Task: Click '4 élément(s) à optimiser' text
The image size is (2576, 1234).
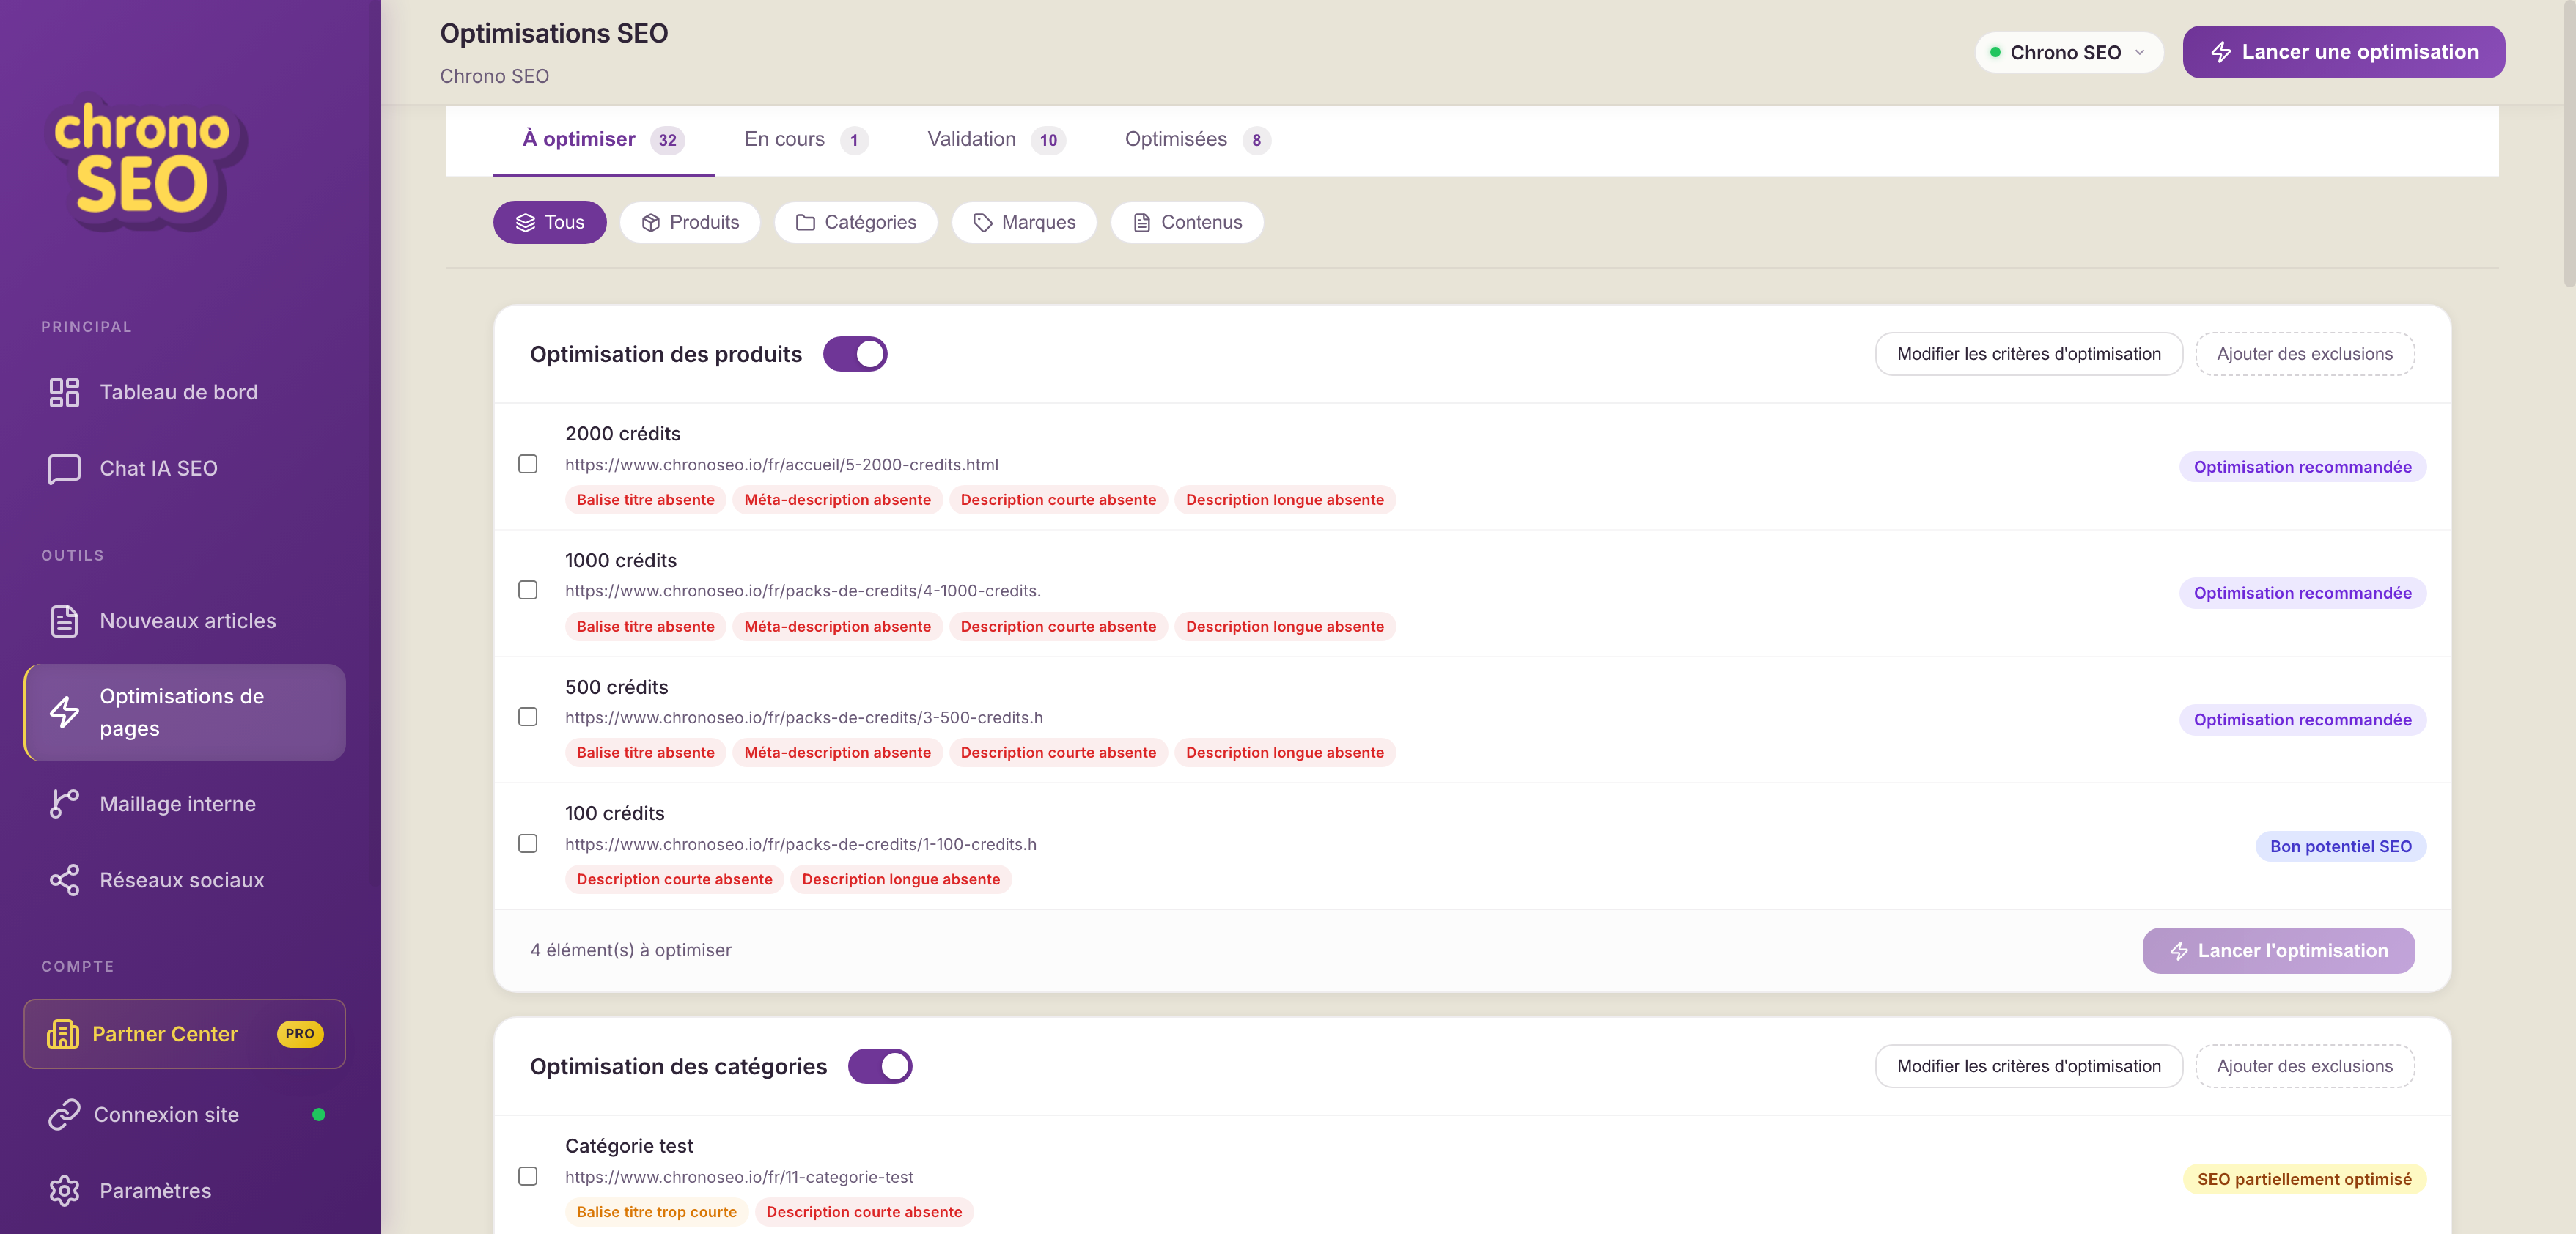Action: (x=630, y=951)
